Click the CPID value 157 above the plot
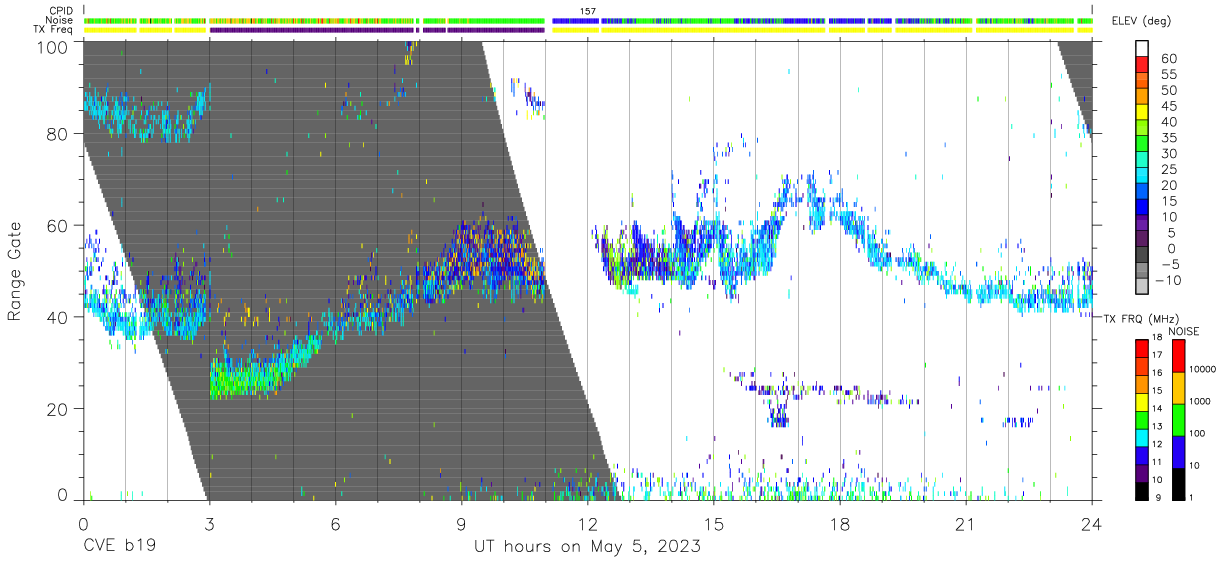This screenshot has width=1228, height=567. click(x=588, y=11)
